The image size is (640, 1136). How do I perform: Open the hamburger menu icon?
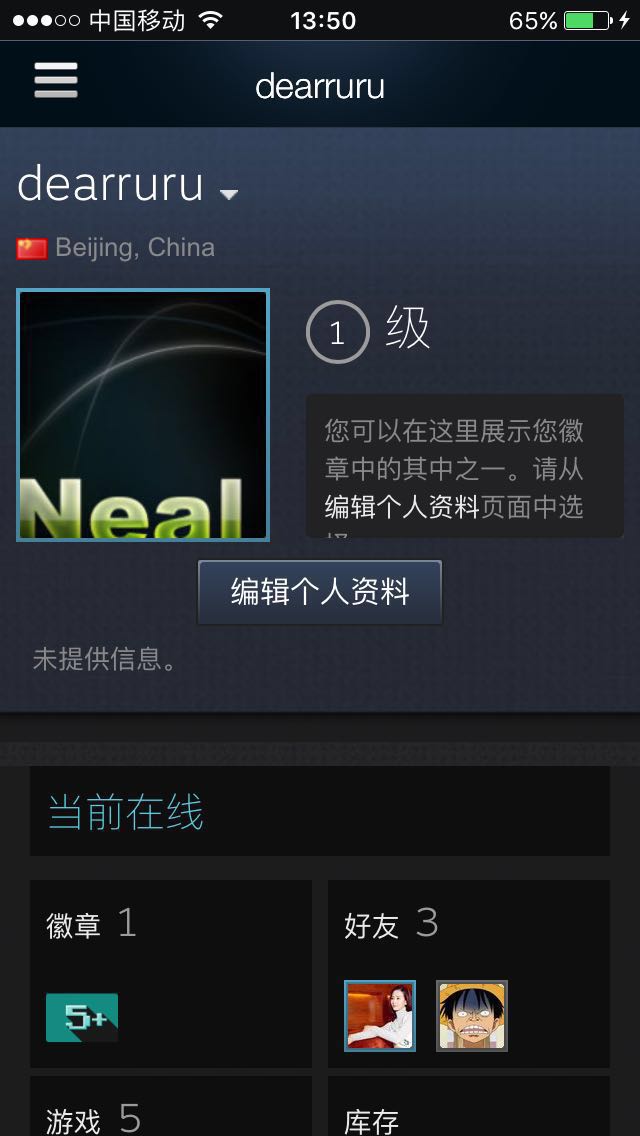(x=56, y=80)
